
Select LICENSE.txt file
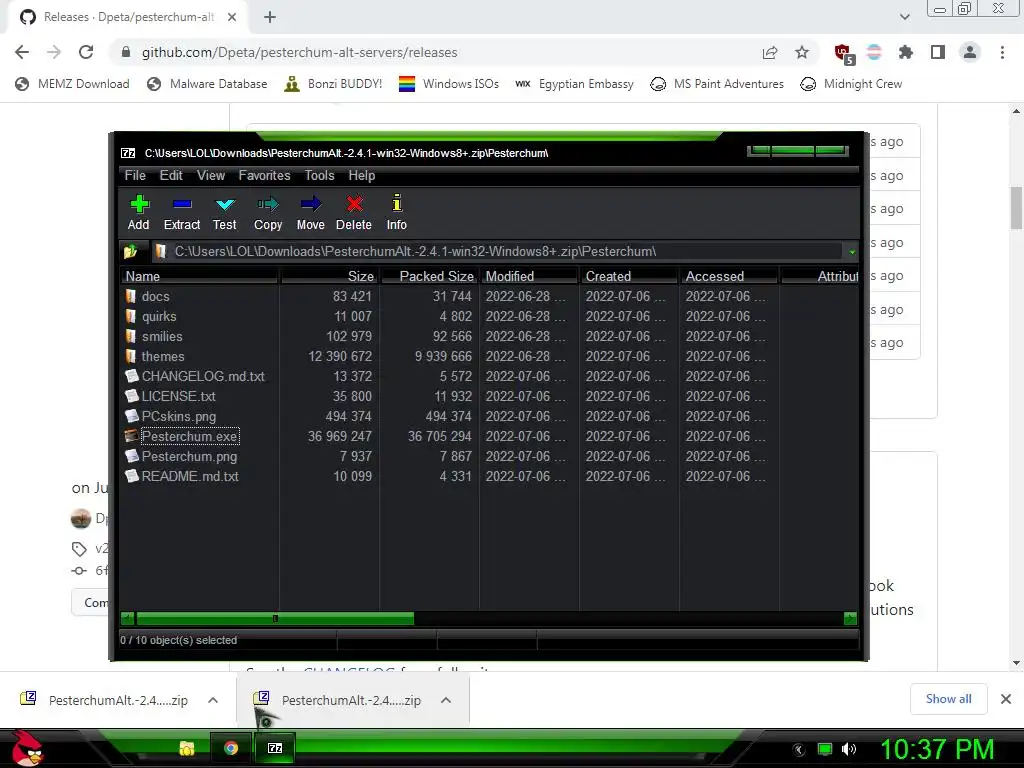pos(178,396)
